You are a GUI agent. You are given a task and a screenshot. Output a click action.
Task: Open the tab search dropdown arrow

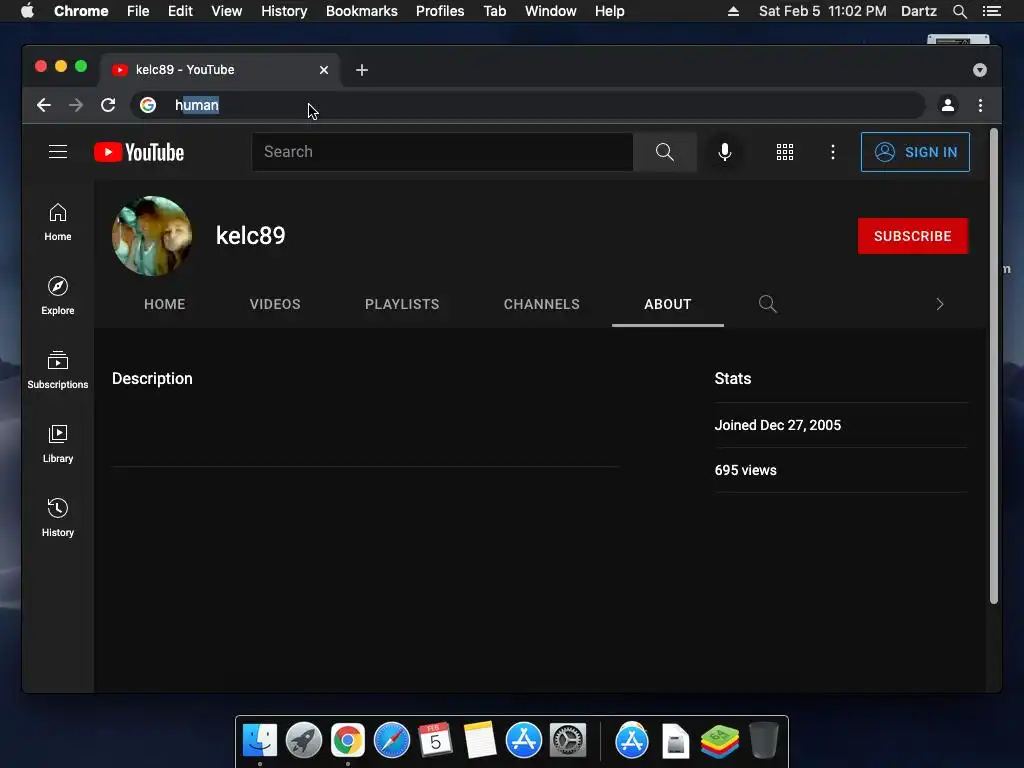[x=980, y=70]
